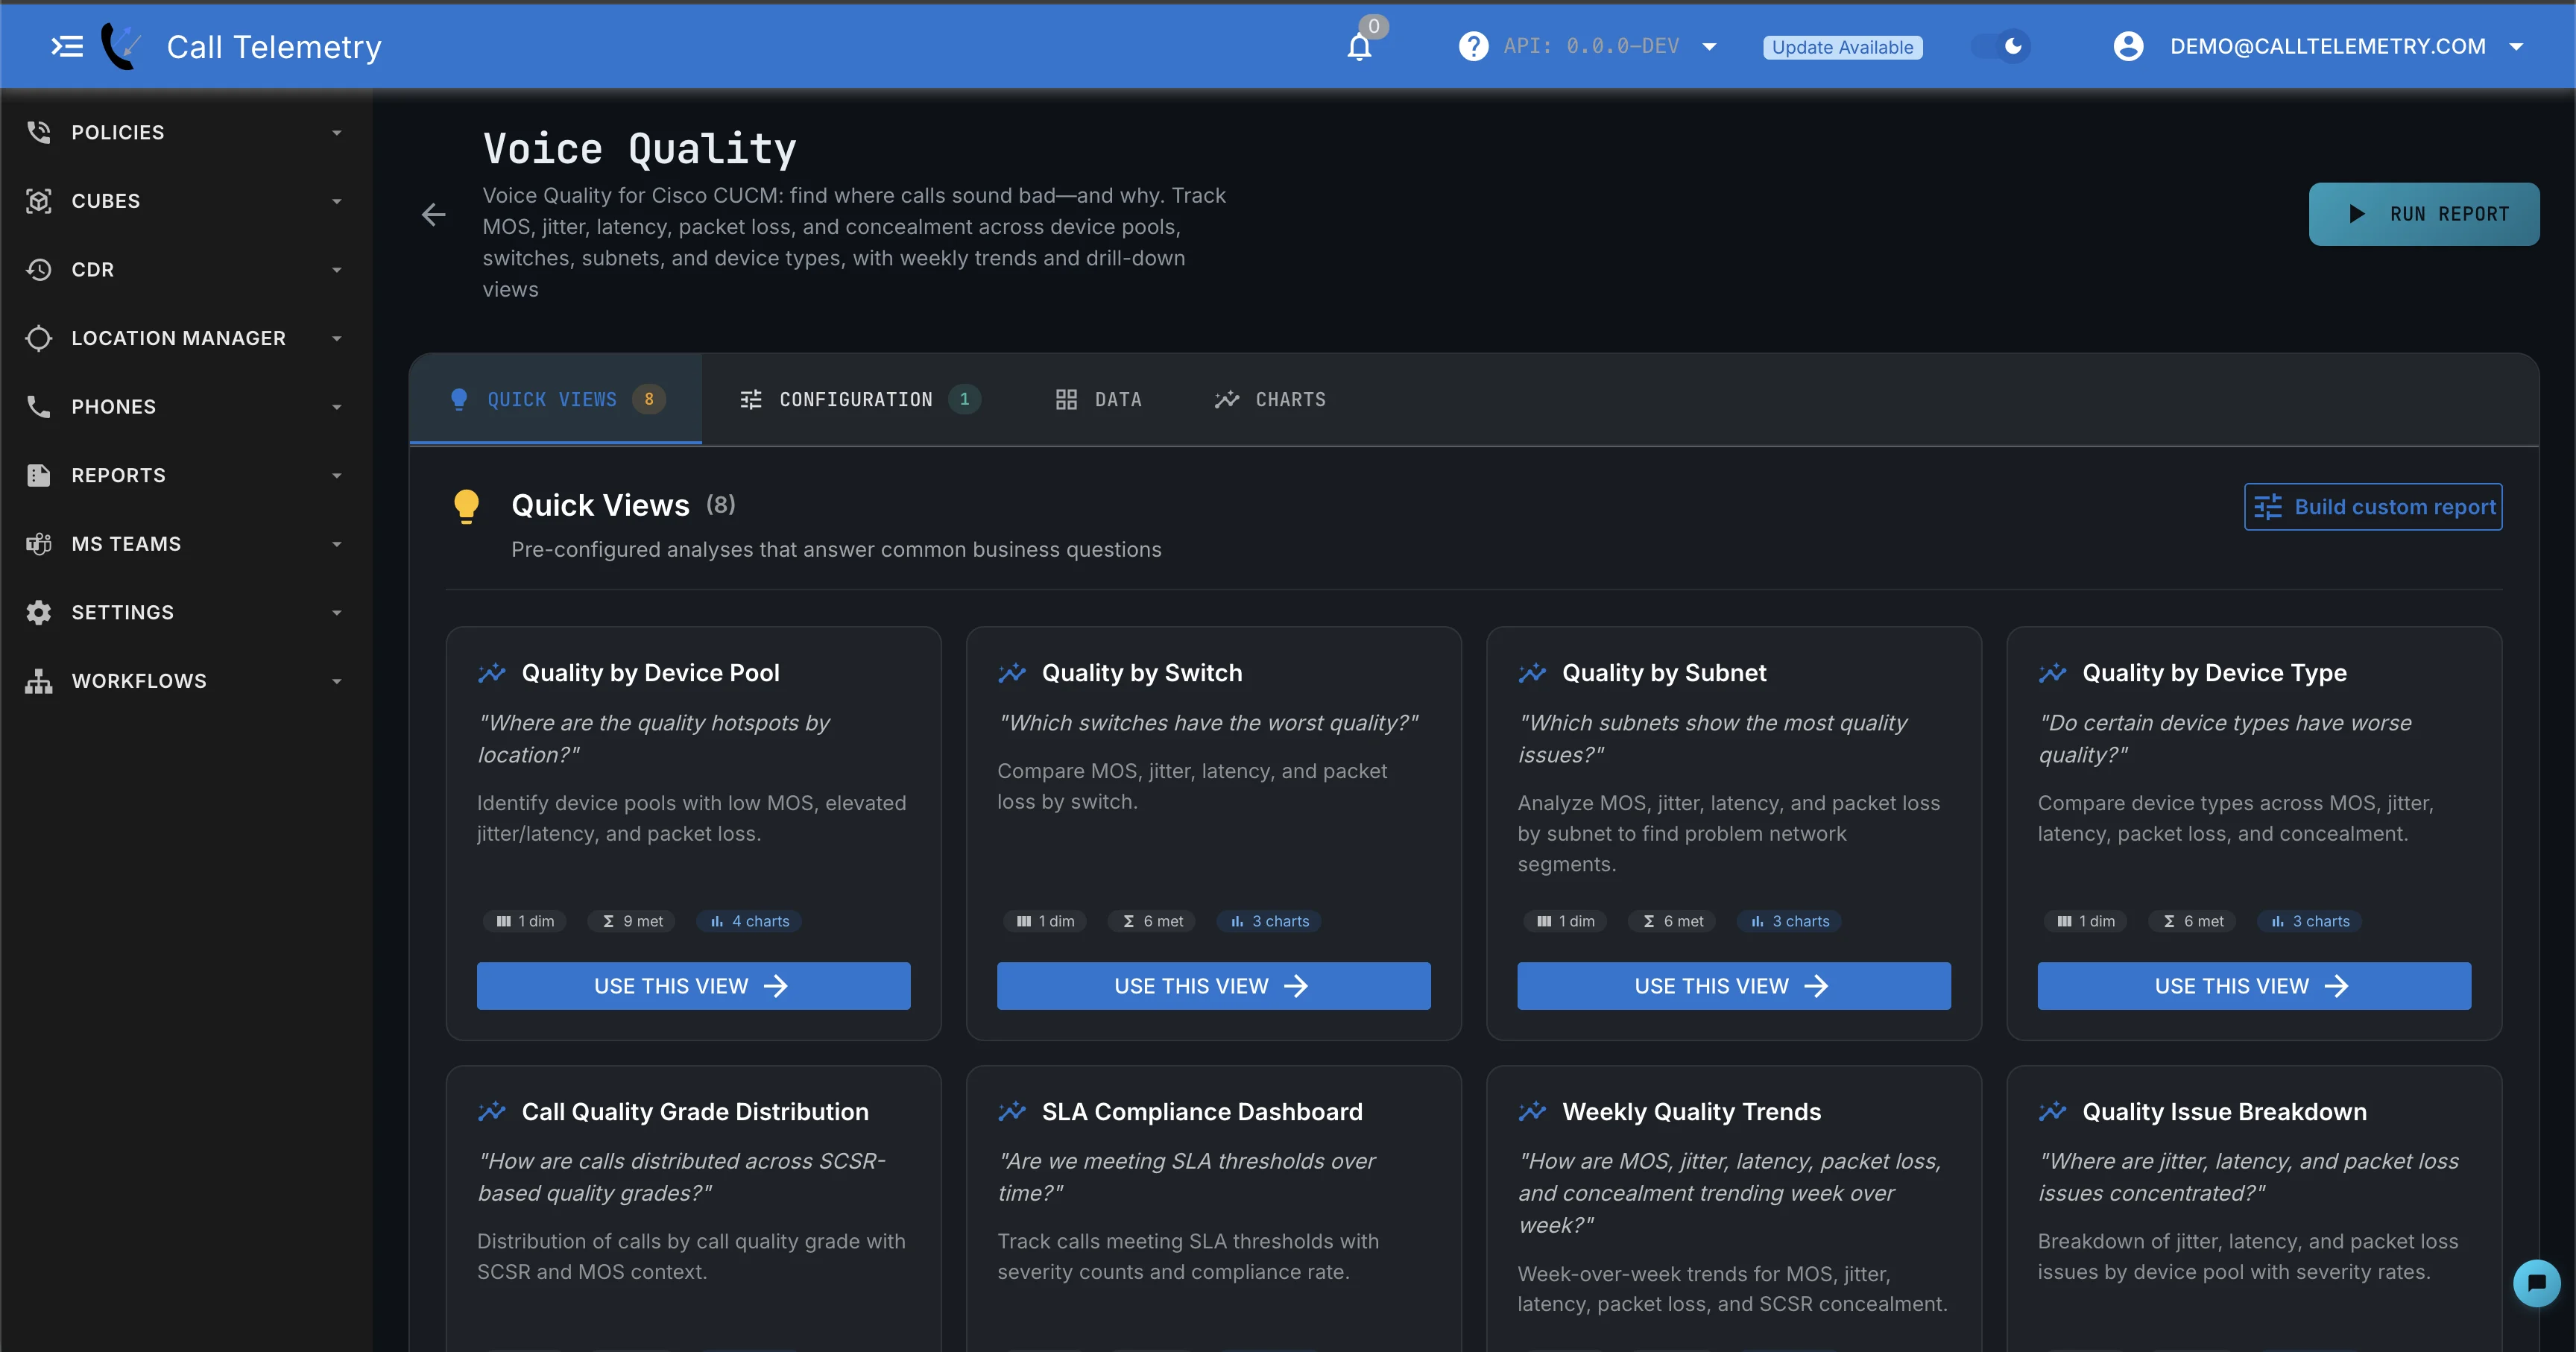
Task: Click the CDR history icon in sidebar
Action: point(38,269)
